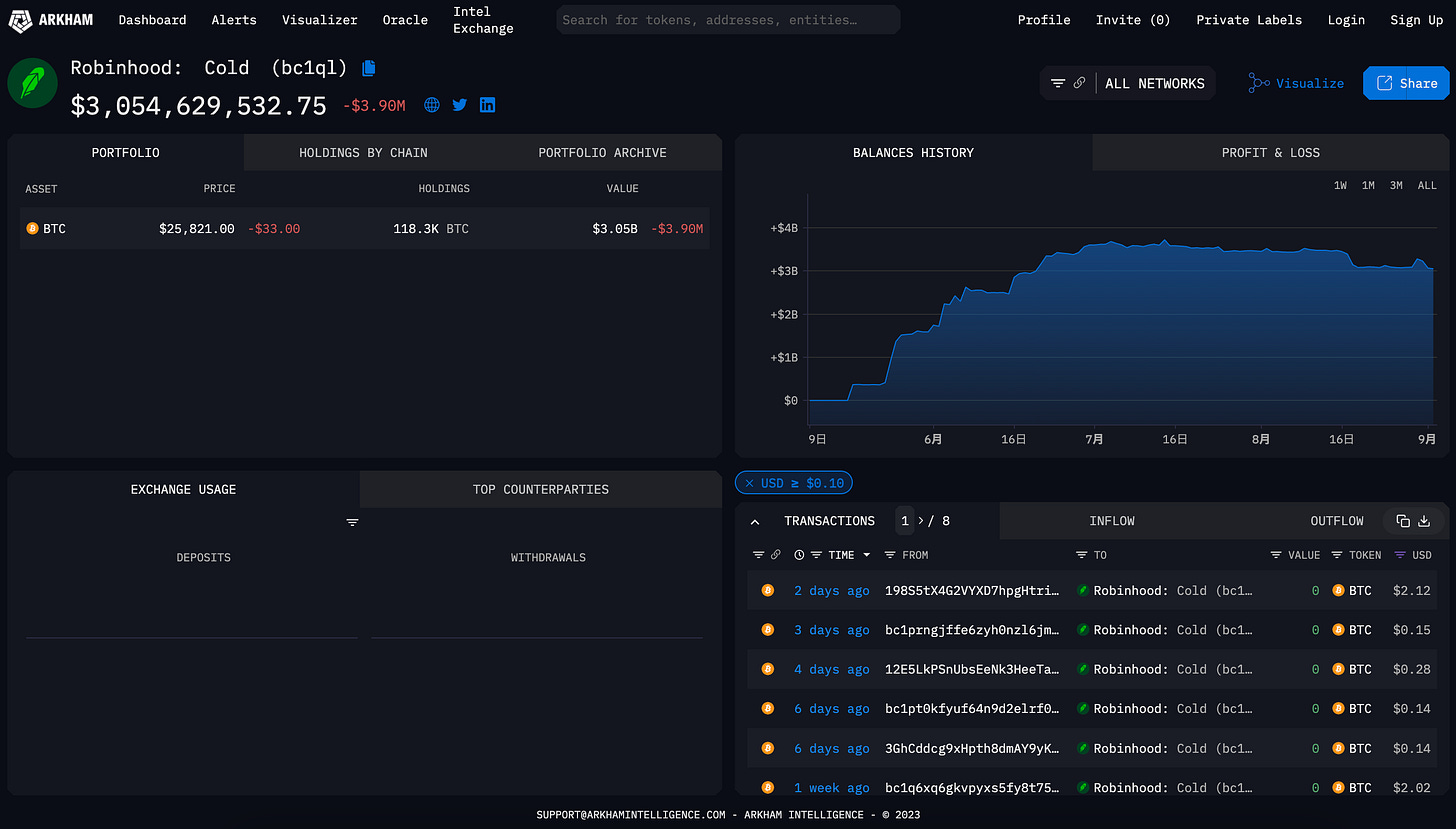Set chart range to ALL
This screenshot has height=829, width=1456.
click(1427, 185)
